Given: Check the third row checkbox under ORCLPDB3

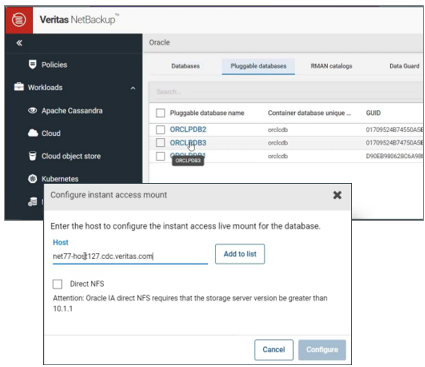Looking at the screenshot, I should [x=160, y=156].
